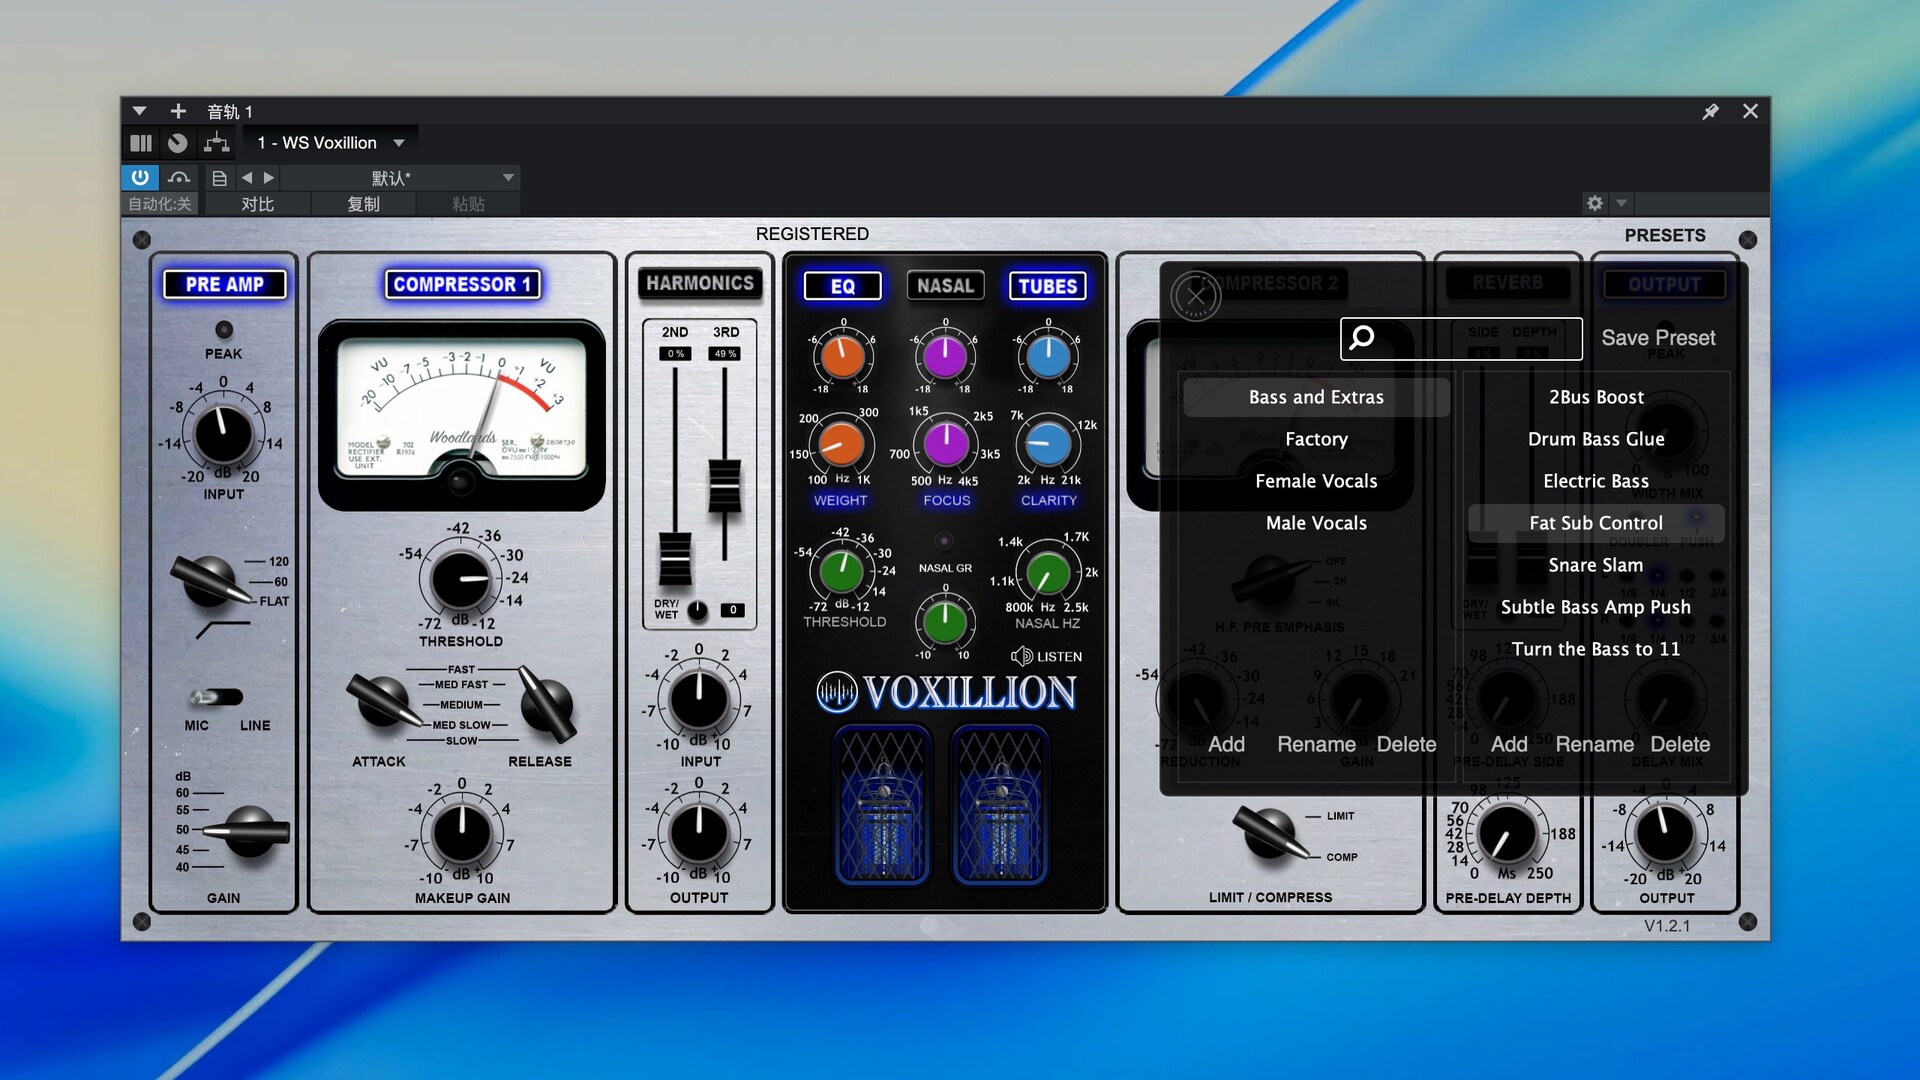Toggle the COMPRESSOR 1 section

tap(462, 284)
